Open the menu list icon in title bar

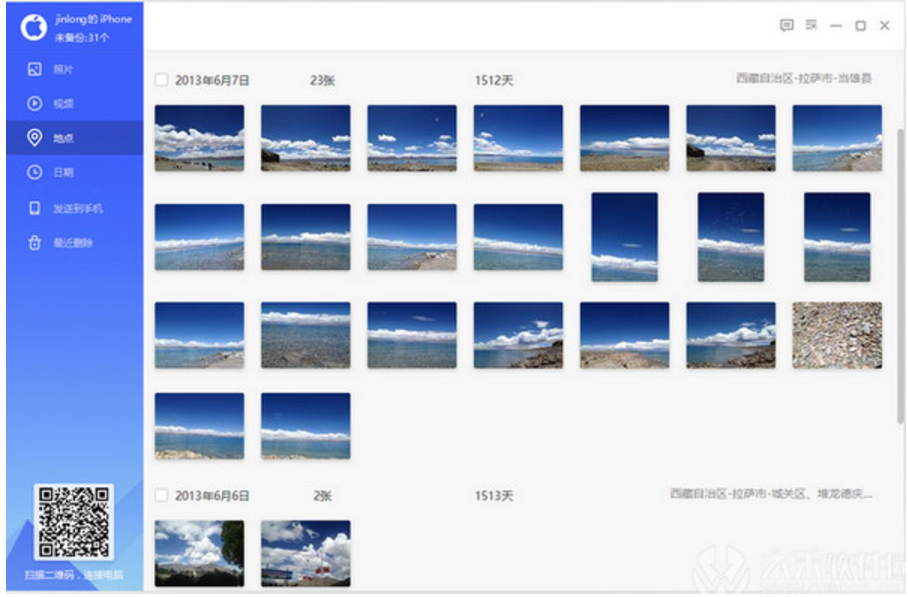(811, 25)
